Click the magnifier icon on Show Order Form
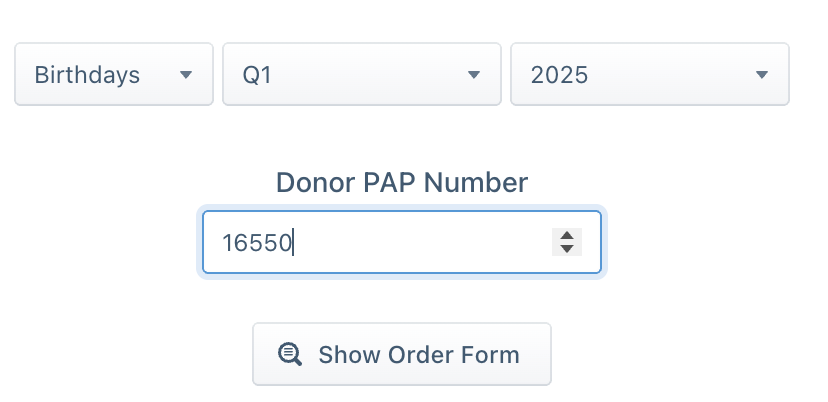 290,354
